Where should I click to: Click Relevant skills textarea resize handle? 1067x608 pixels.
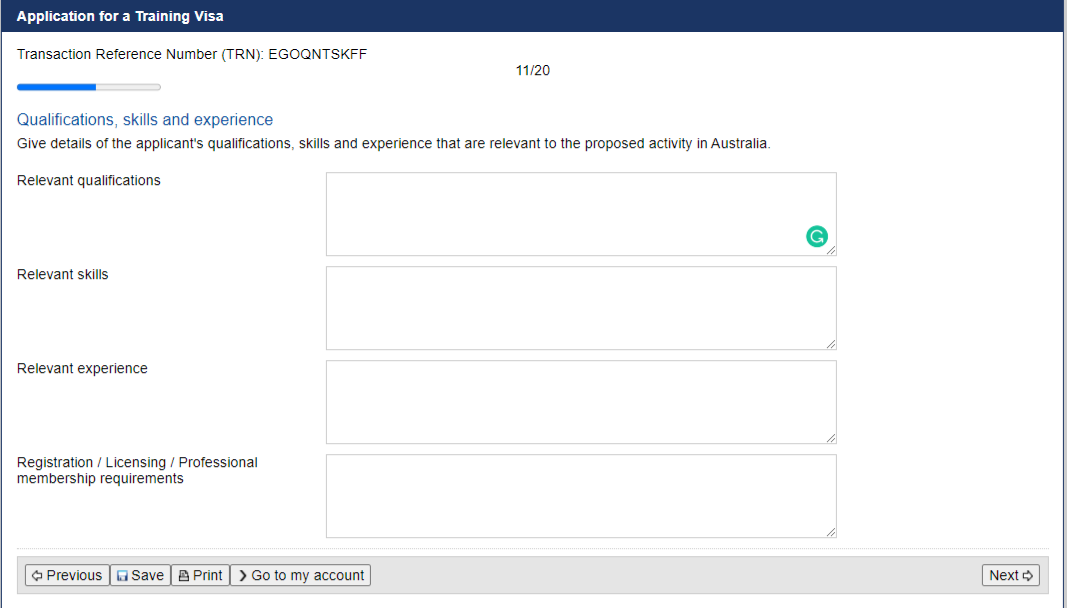(x=831, y=344)
